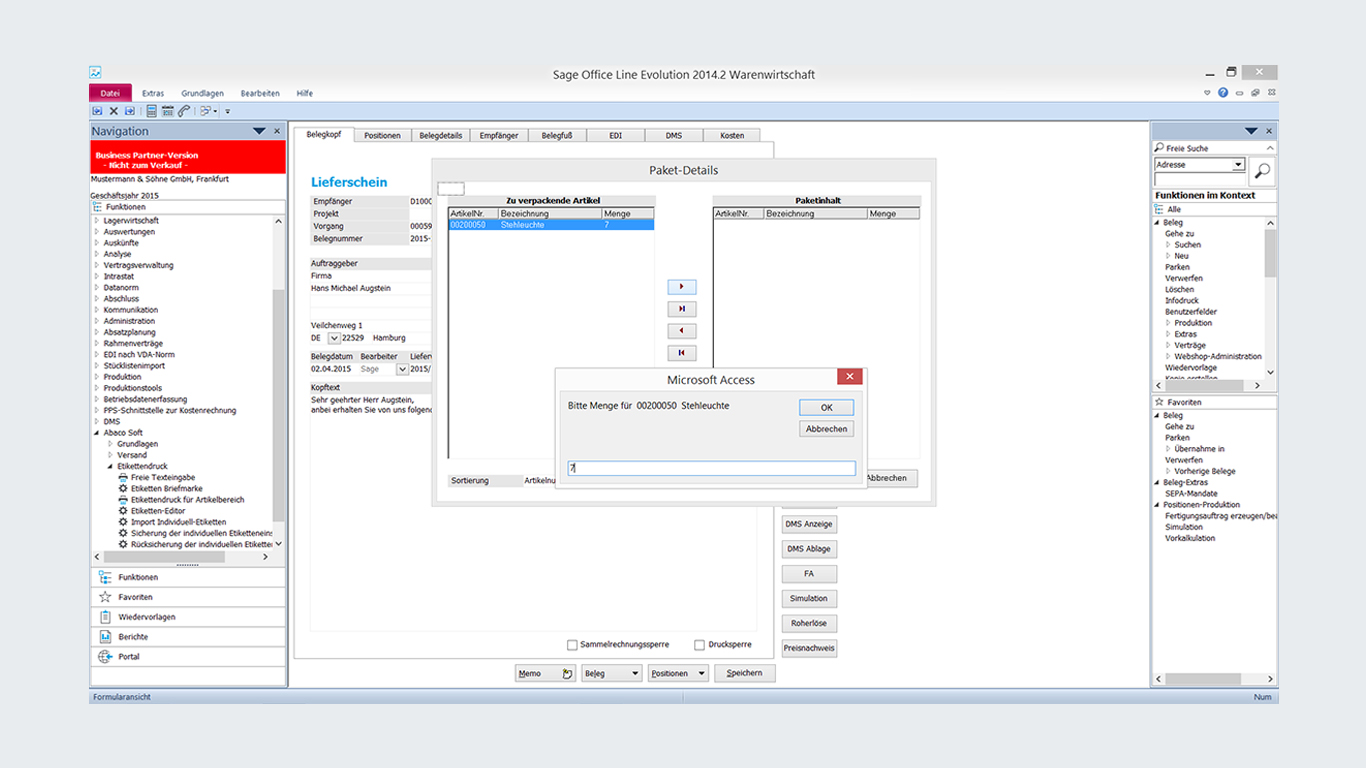This screenshot has height=768, width=1366.
Task: Move all articles to package with double right arrow
Action: (x=681, y=309)
